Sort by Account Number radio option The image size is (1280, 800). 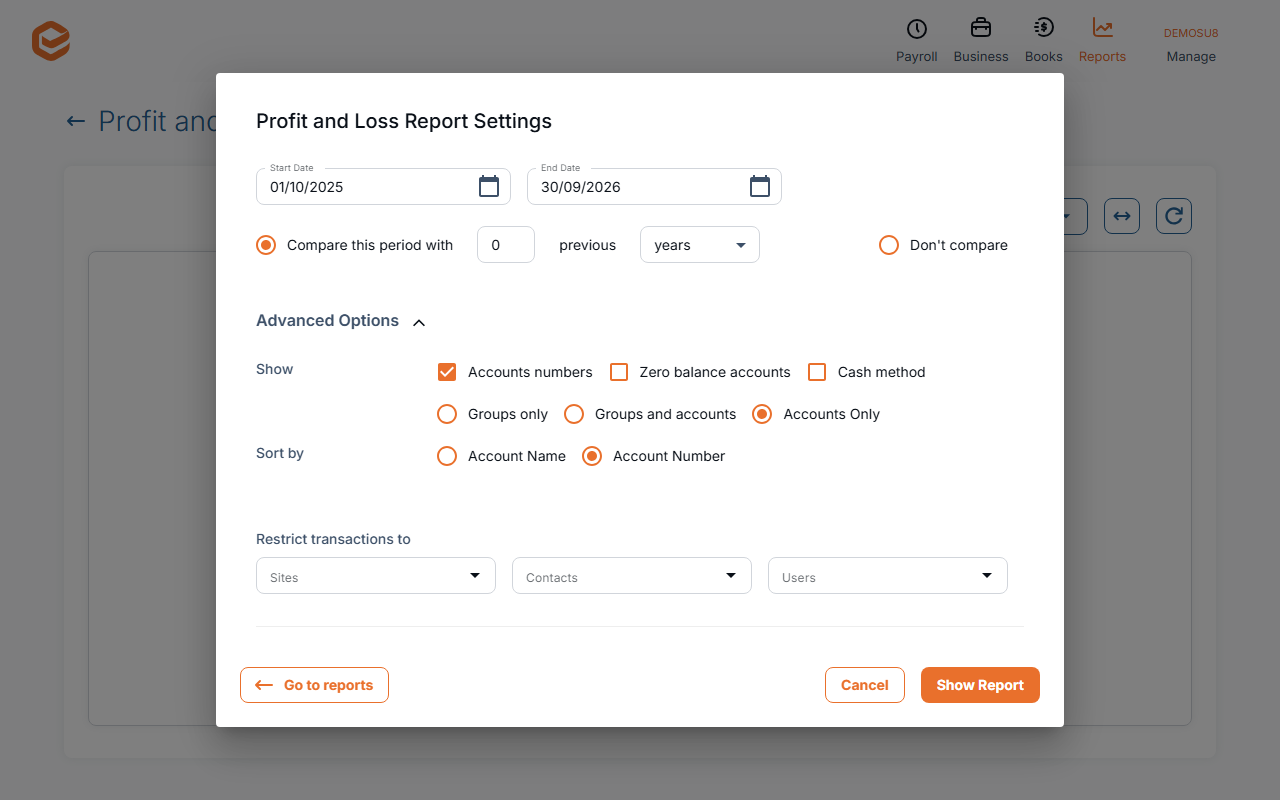(x=592, y=456)
